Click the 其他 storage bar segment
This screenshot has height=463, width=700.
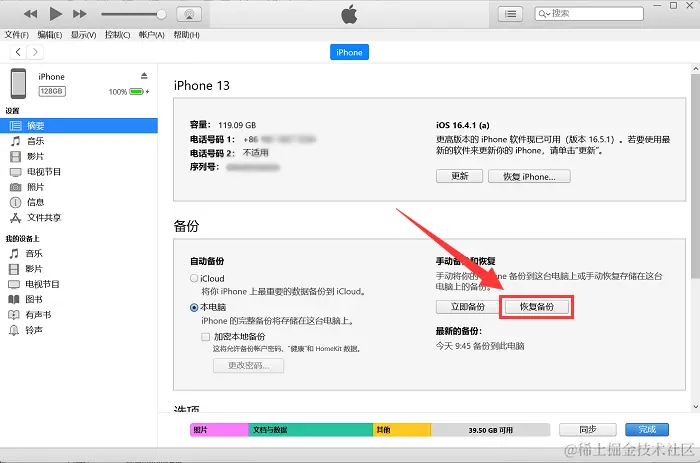coord(402,430)
